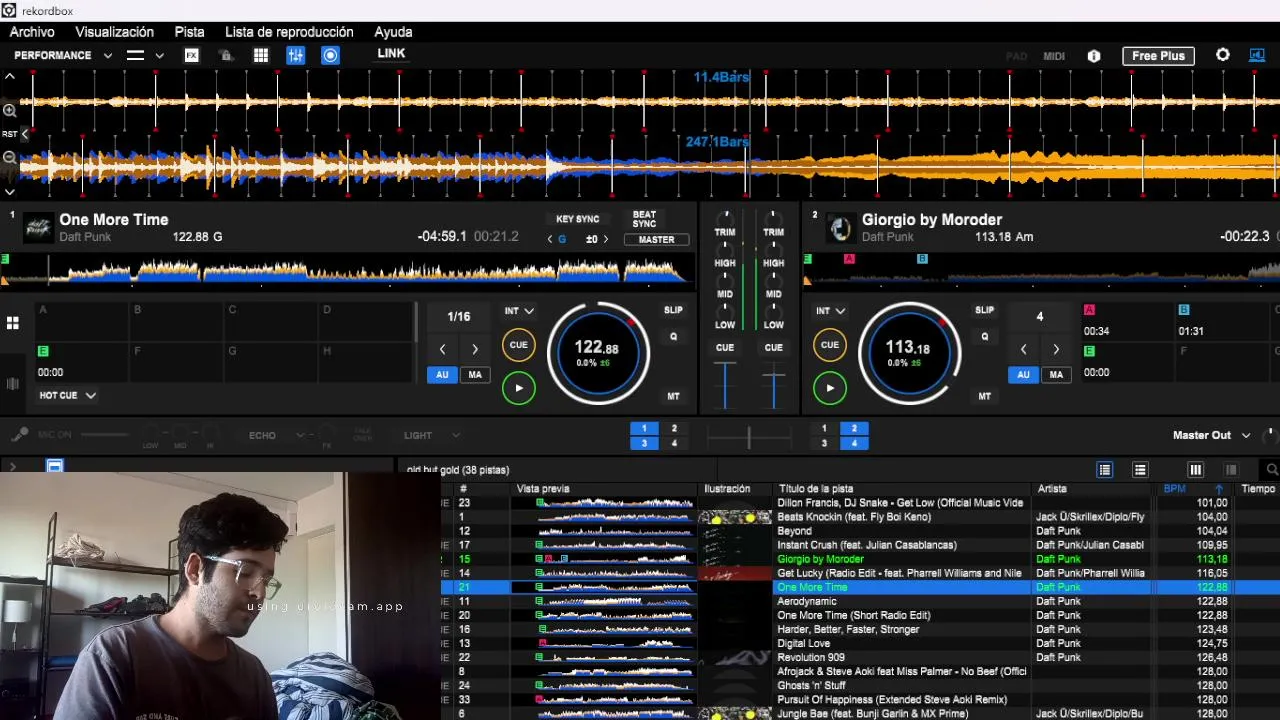
Task: Enable manual loop MA on deck 1
Action: pos(475,375)
